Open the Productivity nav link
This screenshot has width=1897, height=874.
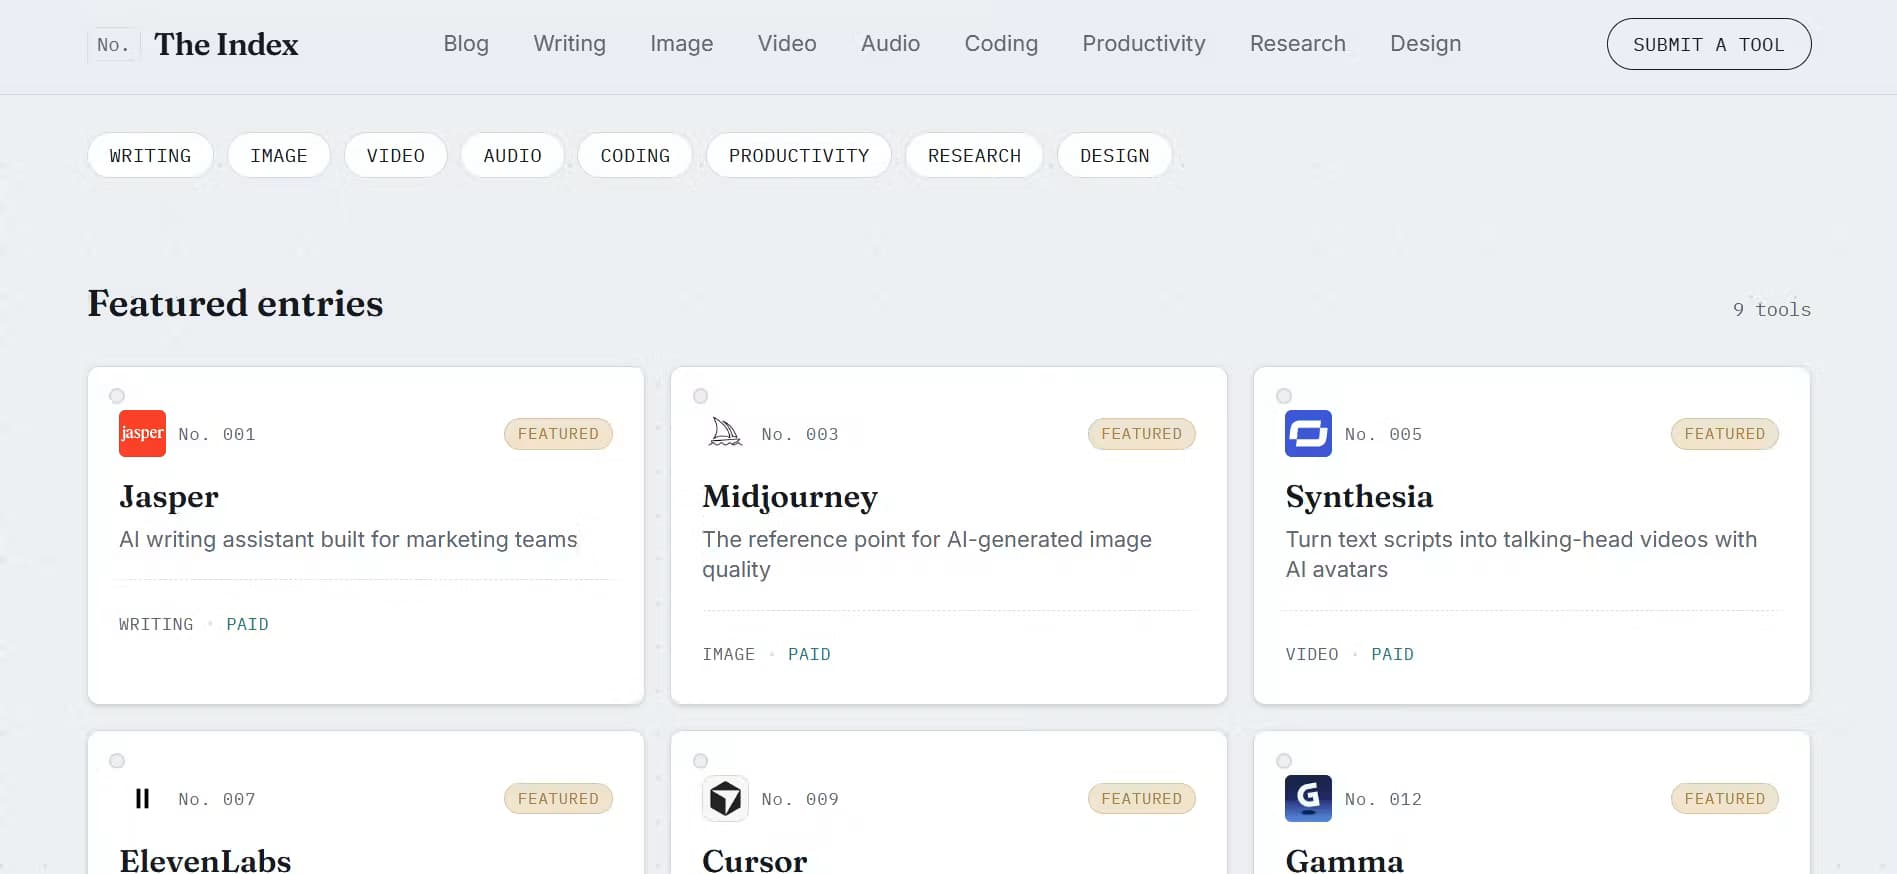tap(1144, 44)
